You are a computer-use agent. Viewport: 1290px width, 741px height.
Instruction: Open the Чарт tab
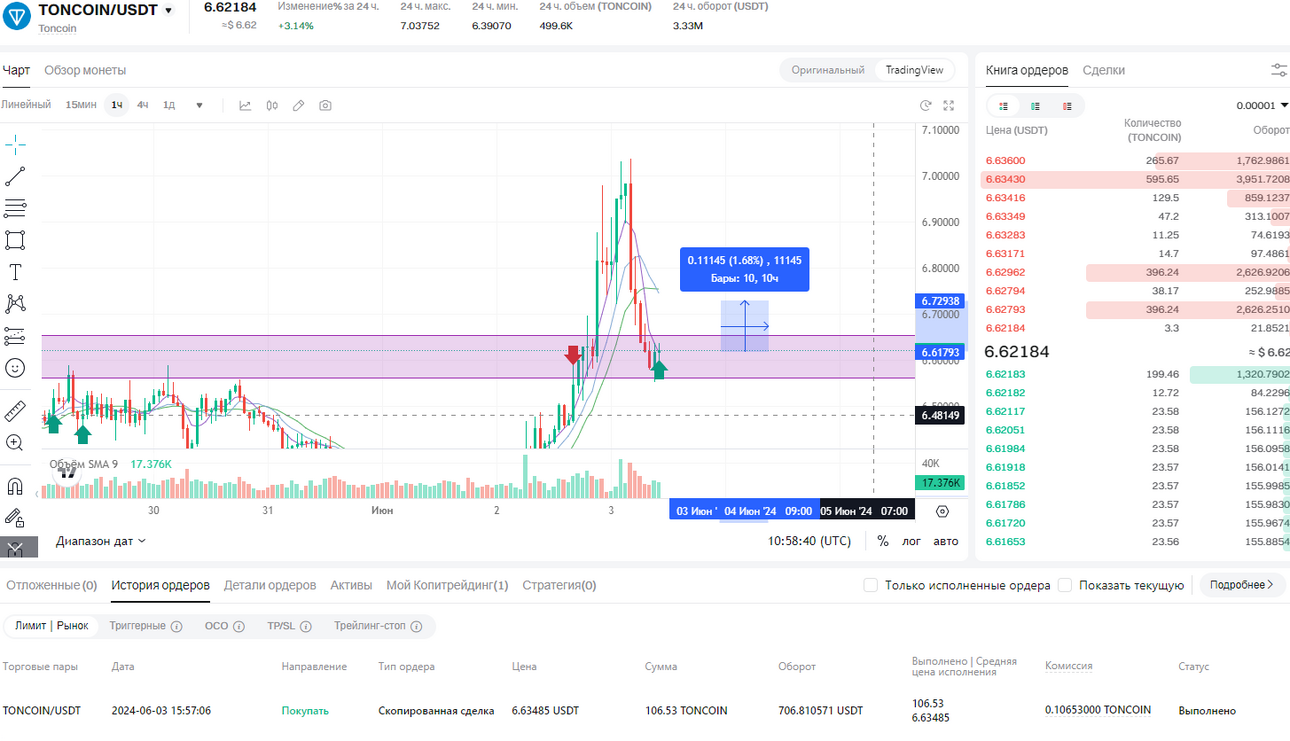(x=16, y=70)
